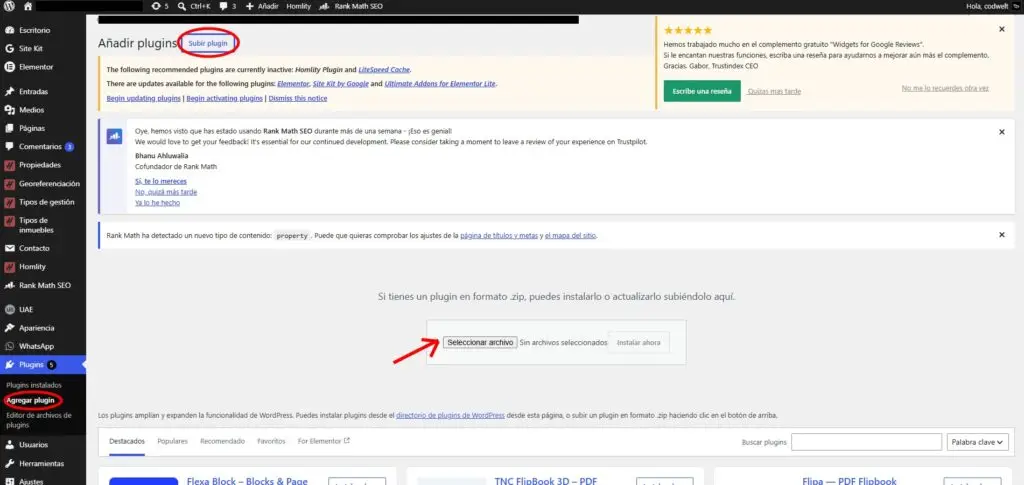1024x485 pixels.
Task: Open Site Kit icon in sidebar
Action: [x=9, y=48]
